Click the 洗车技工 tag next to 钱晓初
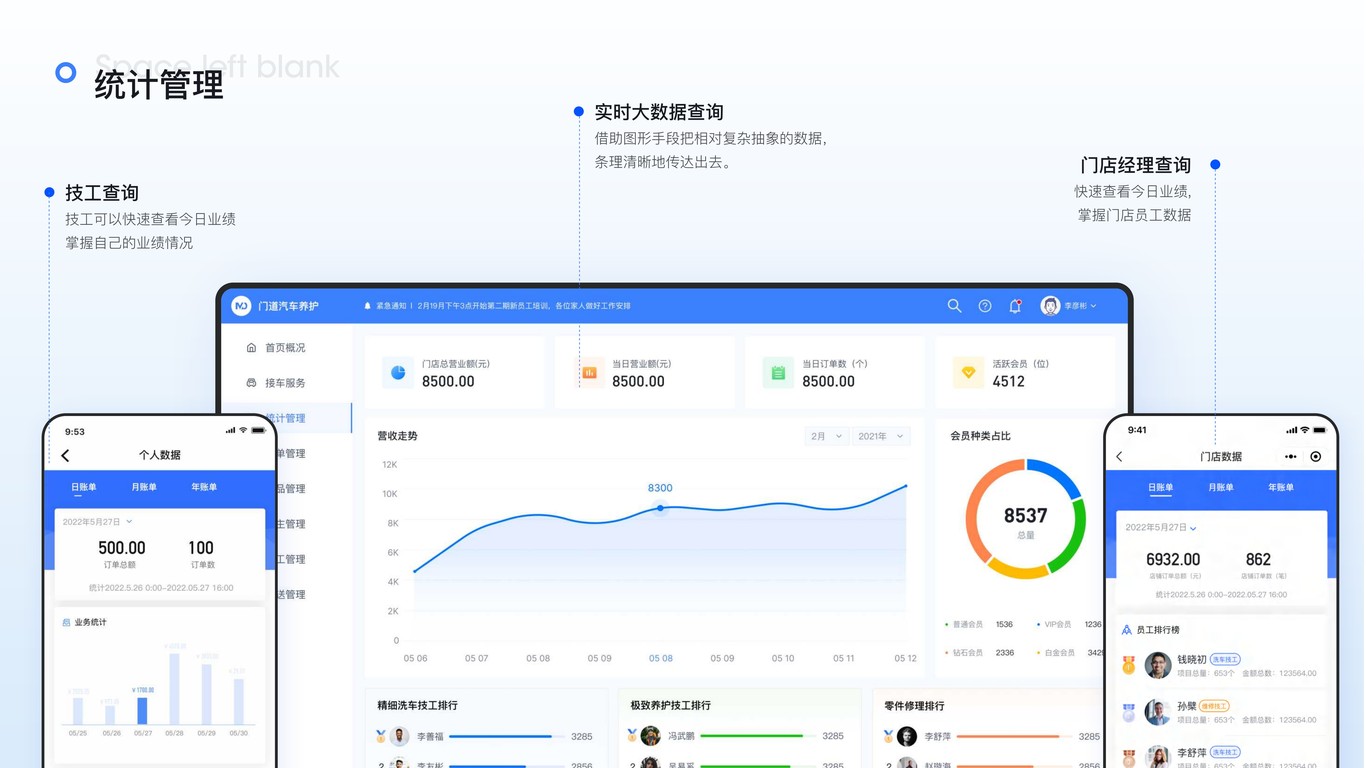Viewport: 1366px width, 768px height. (x=1225, y=660)
